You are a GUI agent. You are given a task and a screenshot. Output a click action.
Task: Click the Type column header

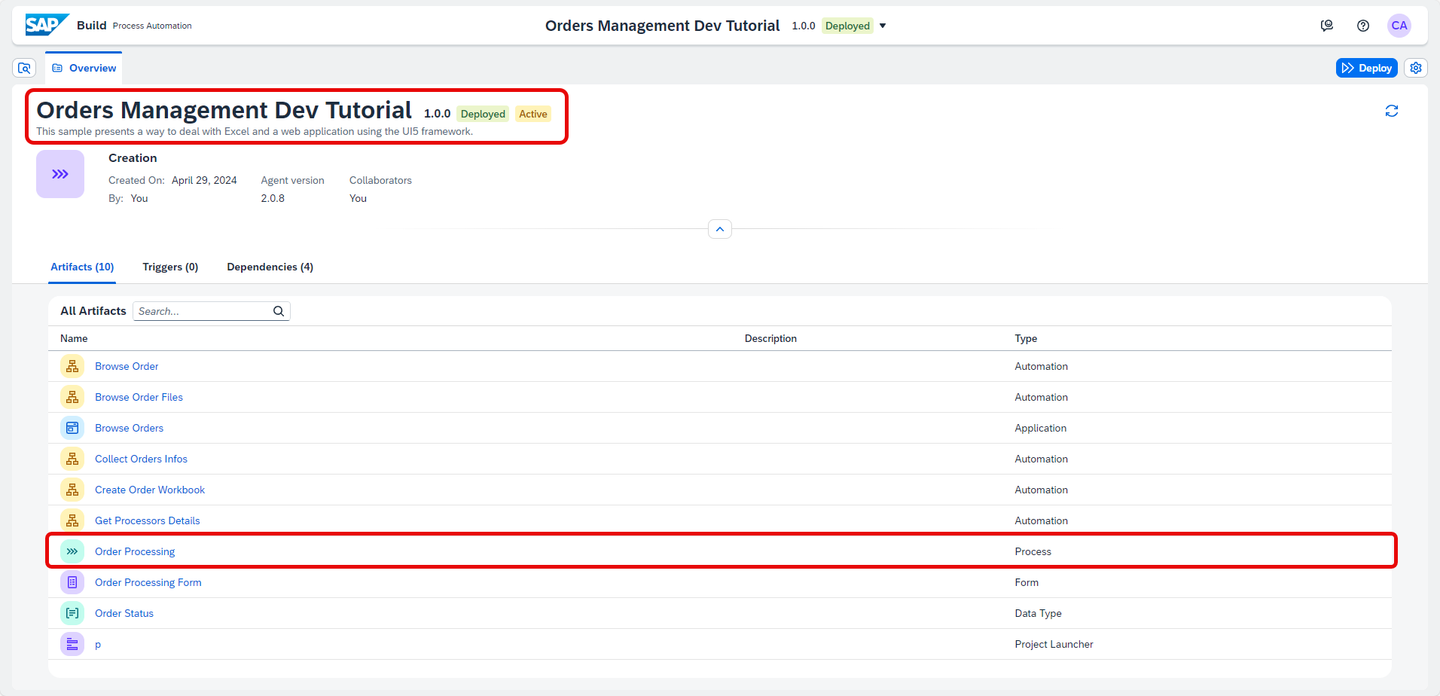coord(1026,339)
